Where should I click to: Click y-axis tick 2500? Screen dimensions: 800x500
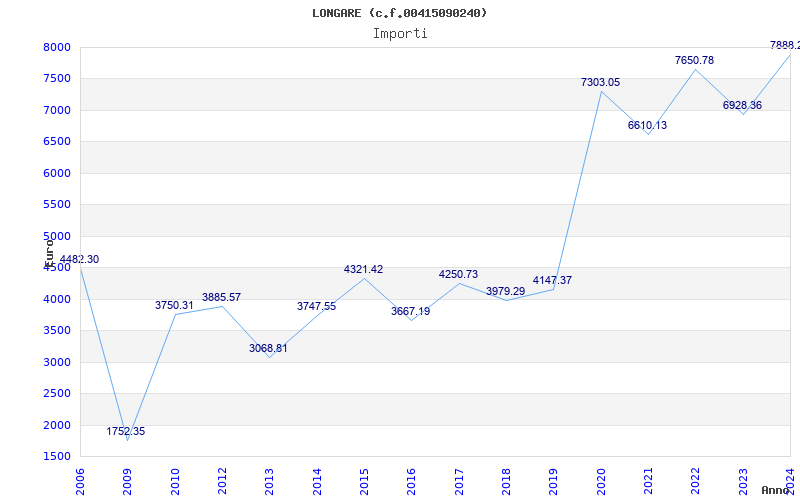click(57, 393)
